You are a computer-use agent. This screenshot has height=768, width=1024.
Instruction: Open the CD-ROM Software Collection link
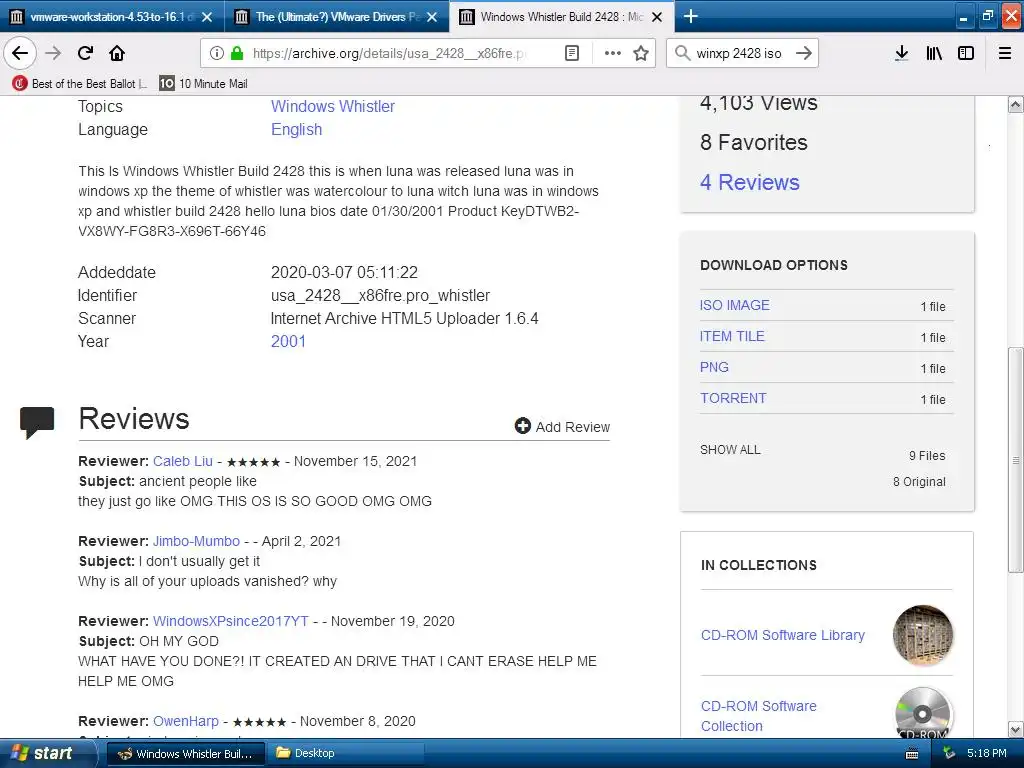[x=758, y=716]
